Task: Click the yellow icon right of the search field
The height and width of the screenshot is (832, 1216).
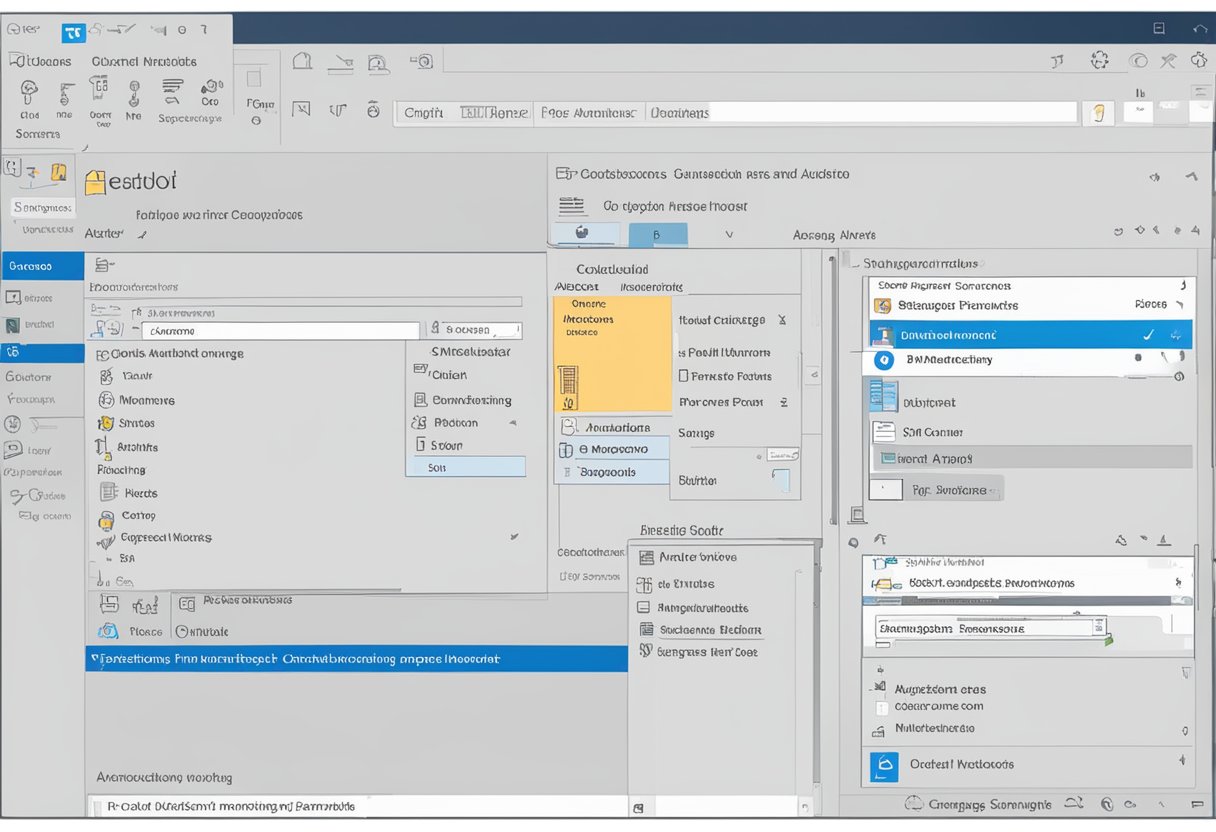Action: coord(1099,113)
